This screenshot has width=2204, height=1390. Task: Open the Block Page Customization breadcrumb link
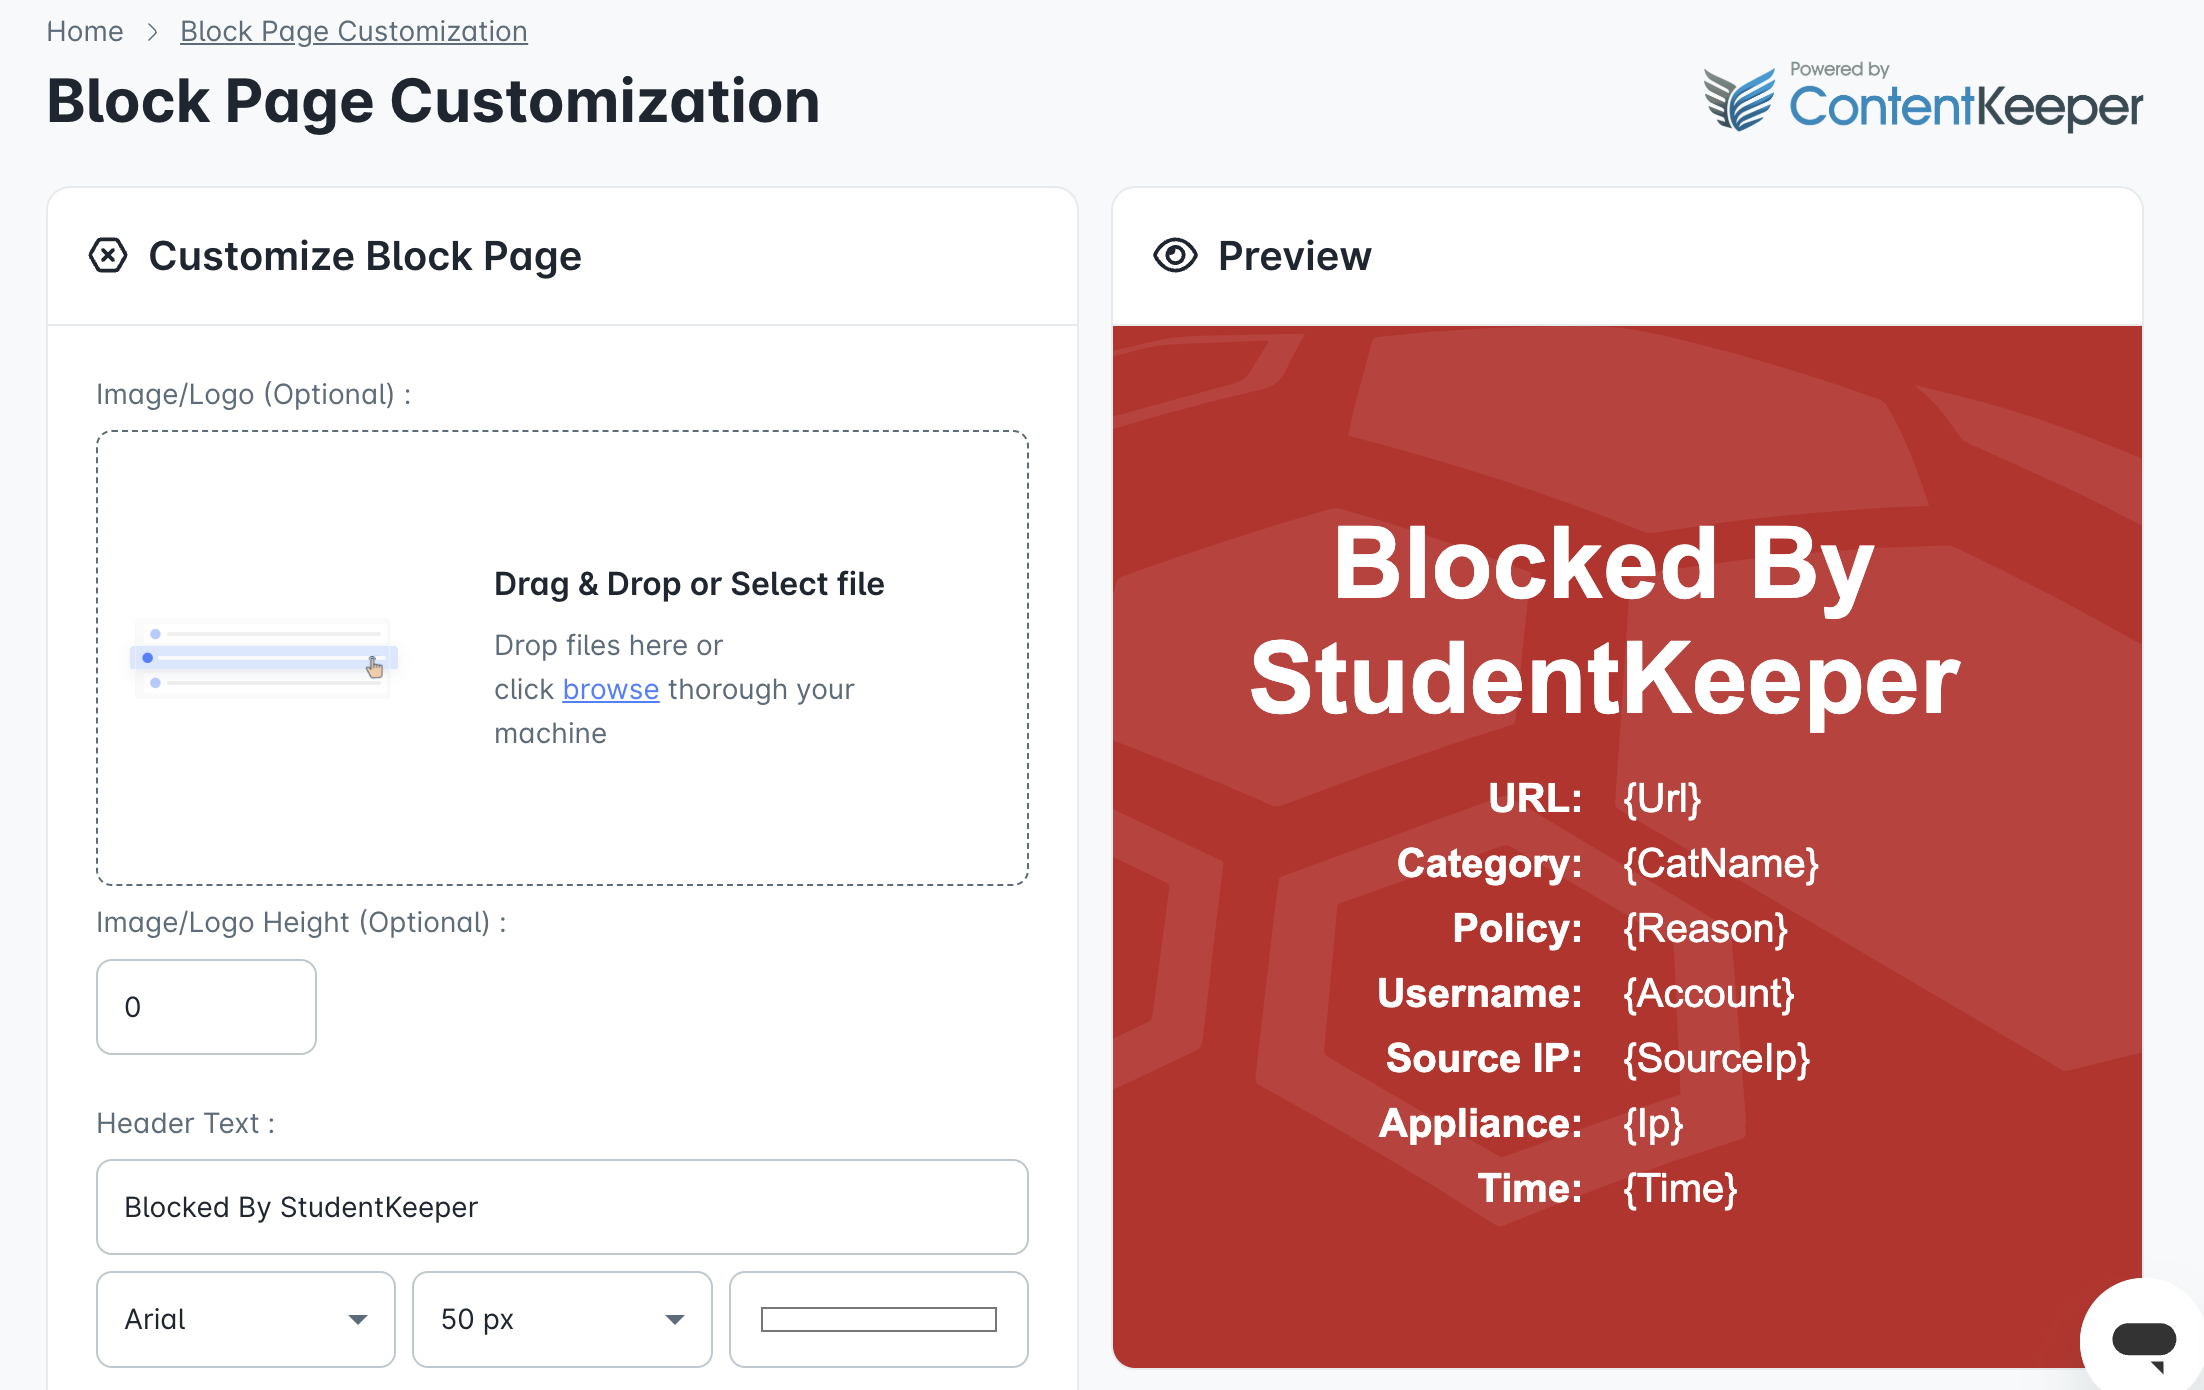coord(354,32)
